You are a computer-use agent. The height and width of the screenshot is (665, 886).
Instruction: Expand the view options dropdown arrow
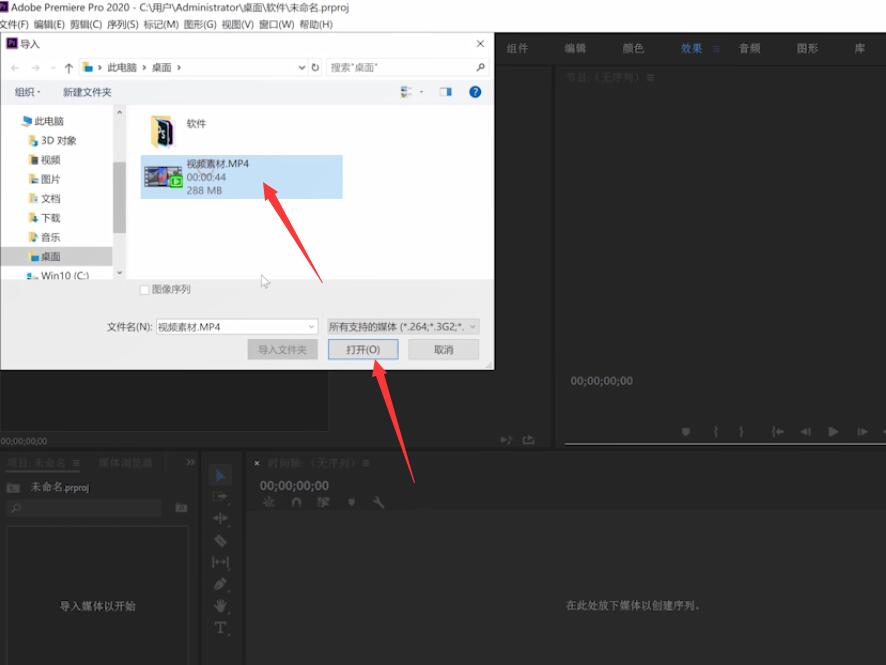(x=422, y=92)
